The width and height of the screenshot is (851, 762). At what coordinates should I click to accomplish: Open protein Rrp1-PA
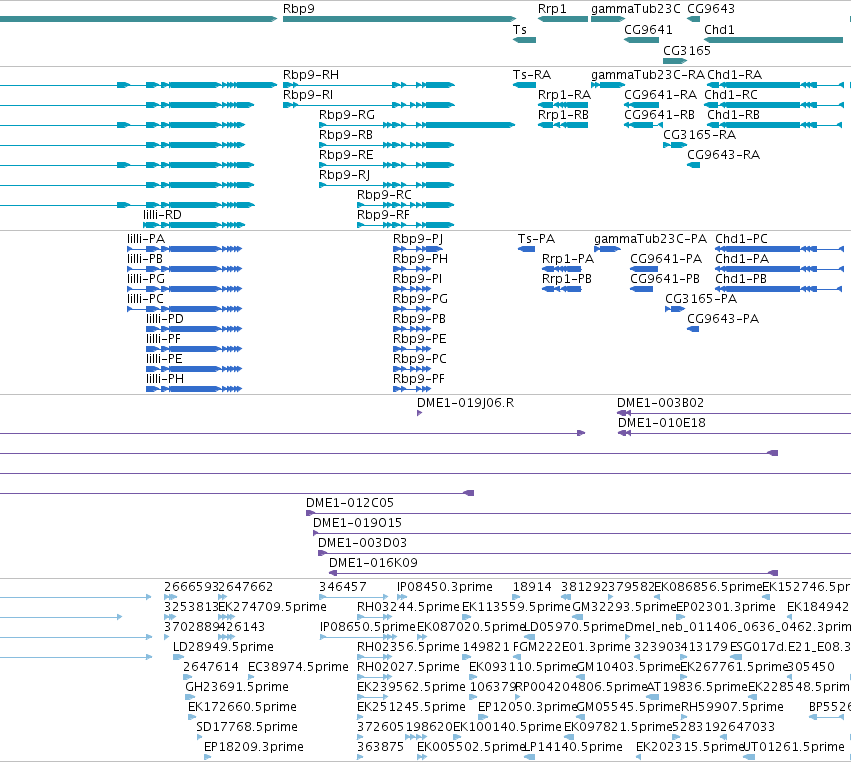tap(568, 259)
